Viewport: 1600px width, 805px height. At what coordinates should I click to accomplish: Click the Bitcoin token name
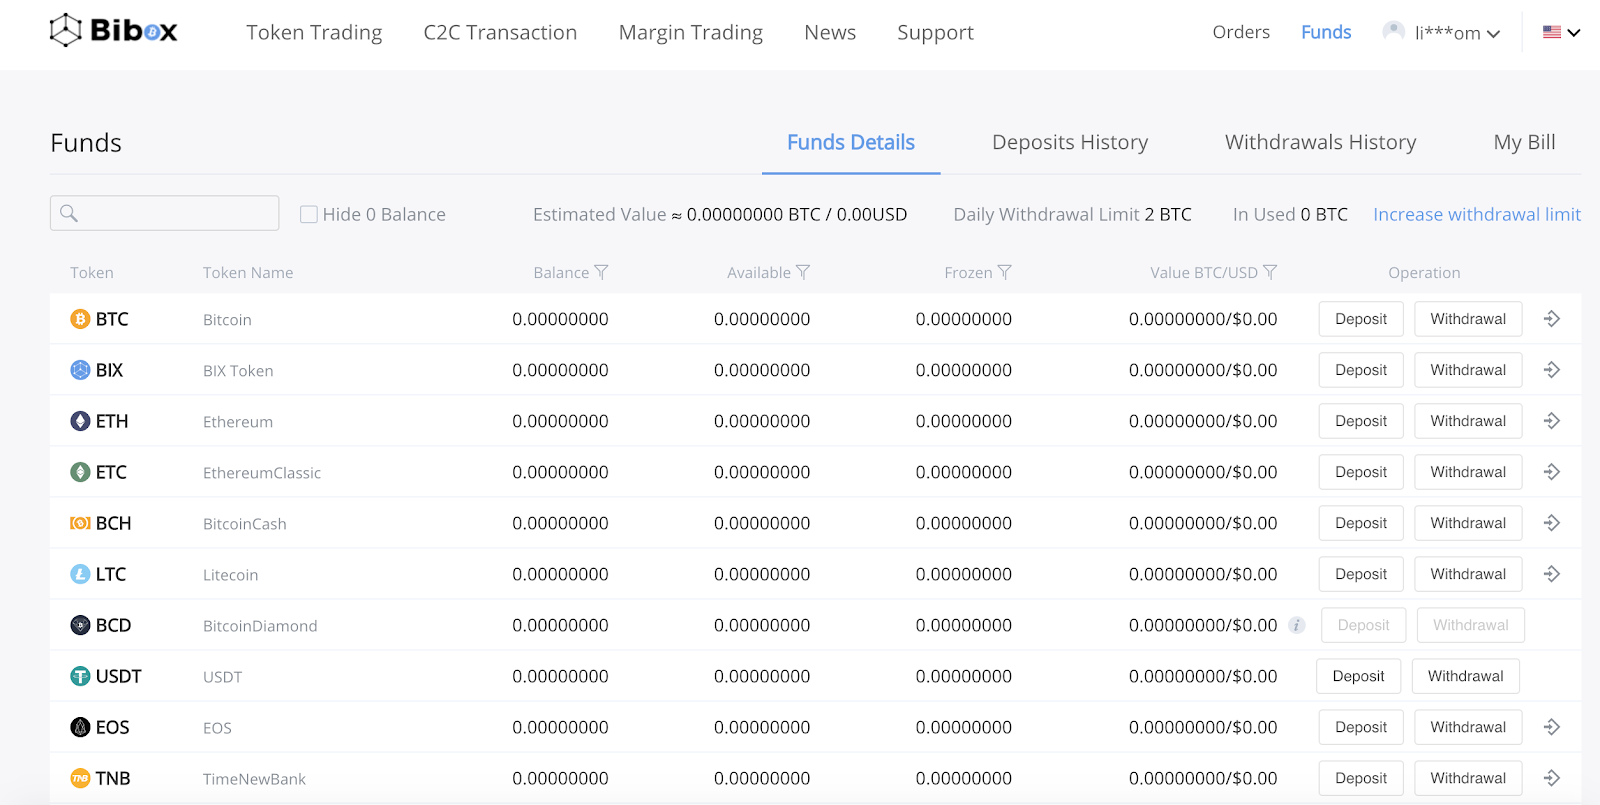227,320
